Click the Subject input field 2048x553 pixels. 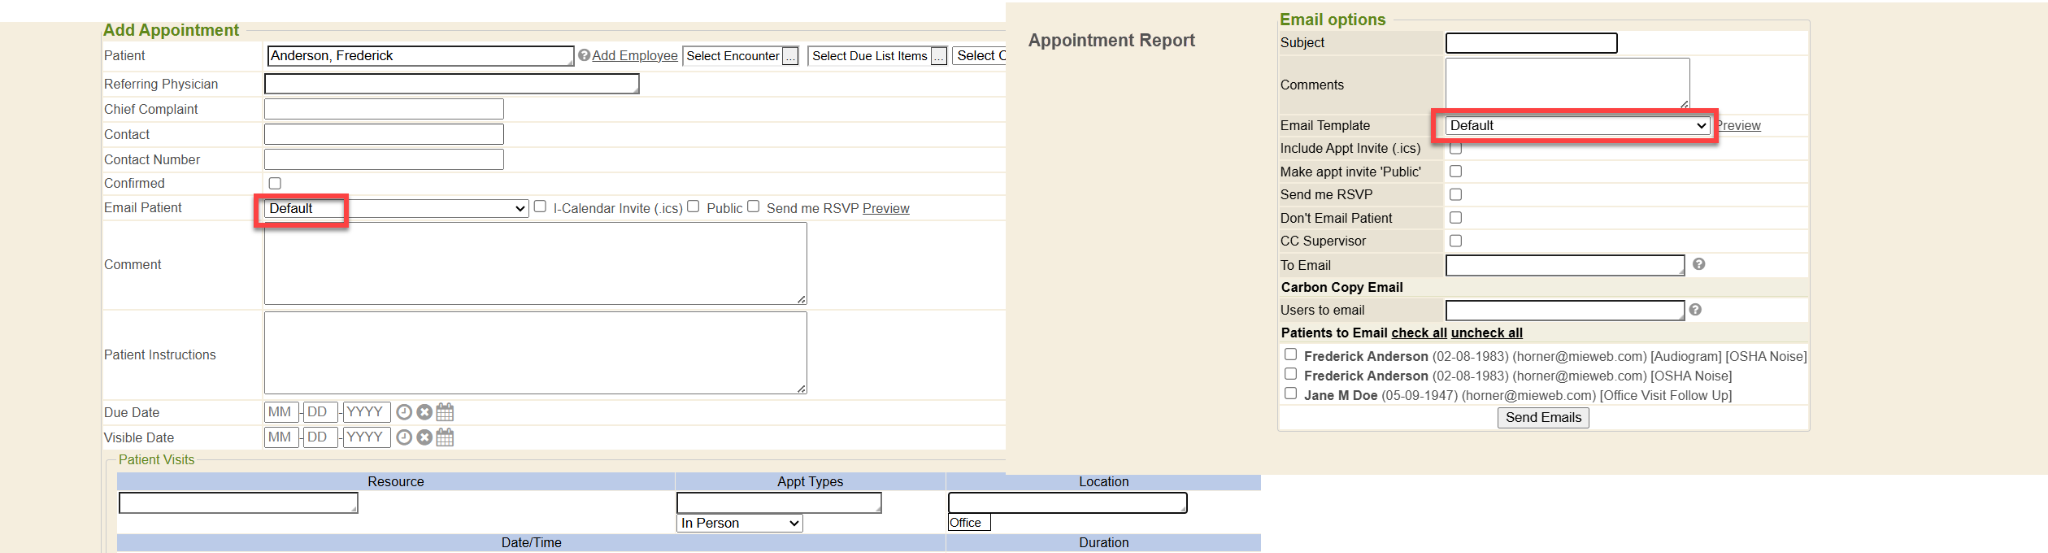coord(1531,43)
